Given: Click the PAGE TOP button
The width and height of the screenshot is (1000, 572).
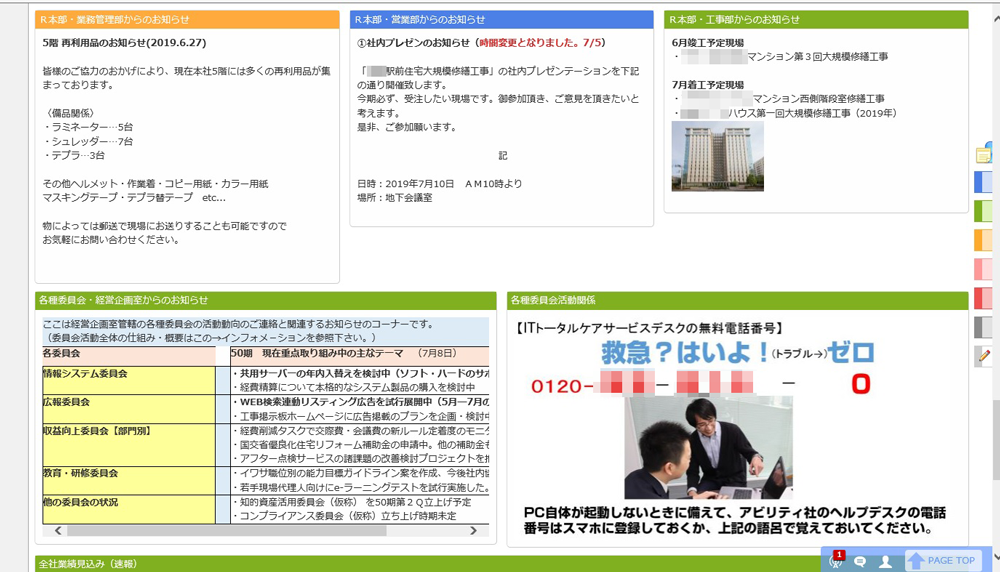Looking at the screenshot, I should click(x=941, y=561).
